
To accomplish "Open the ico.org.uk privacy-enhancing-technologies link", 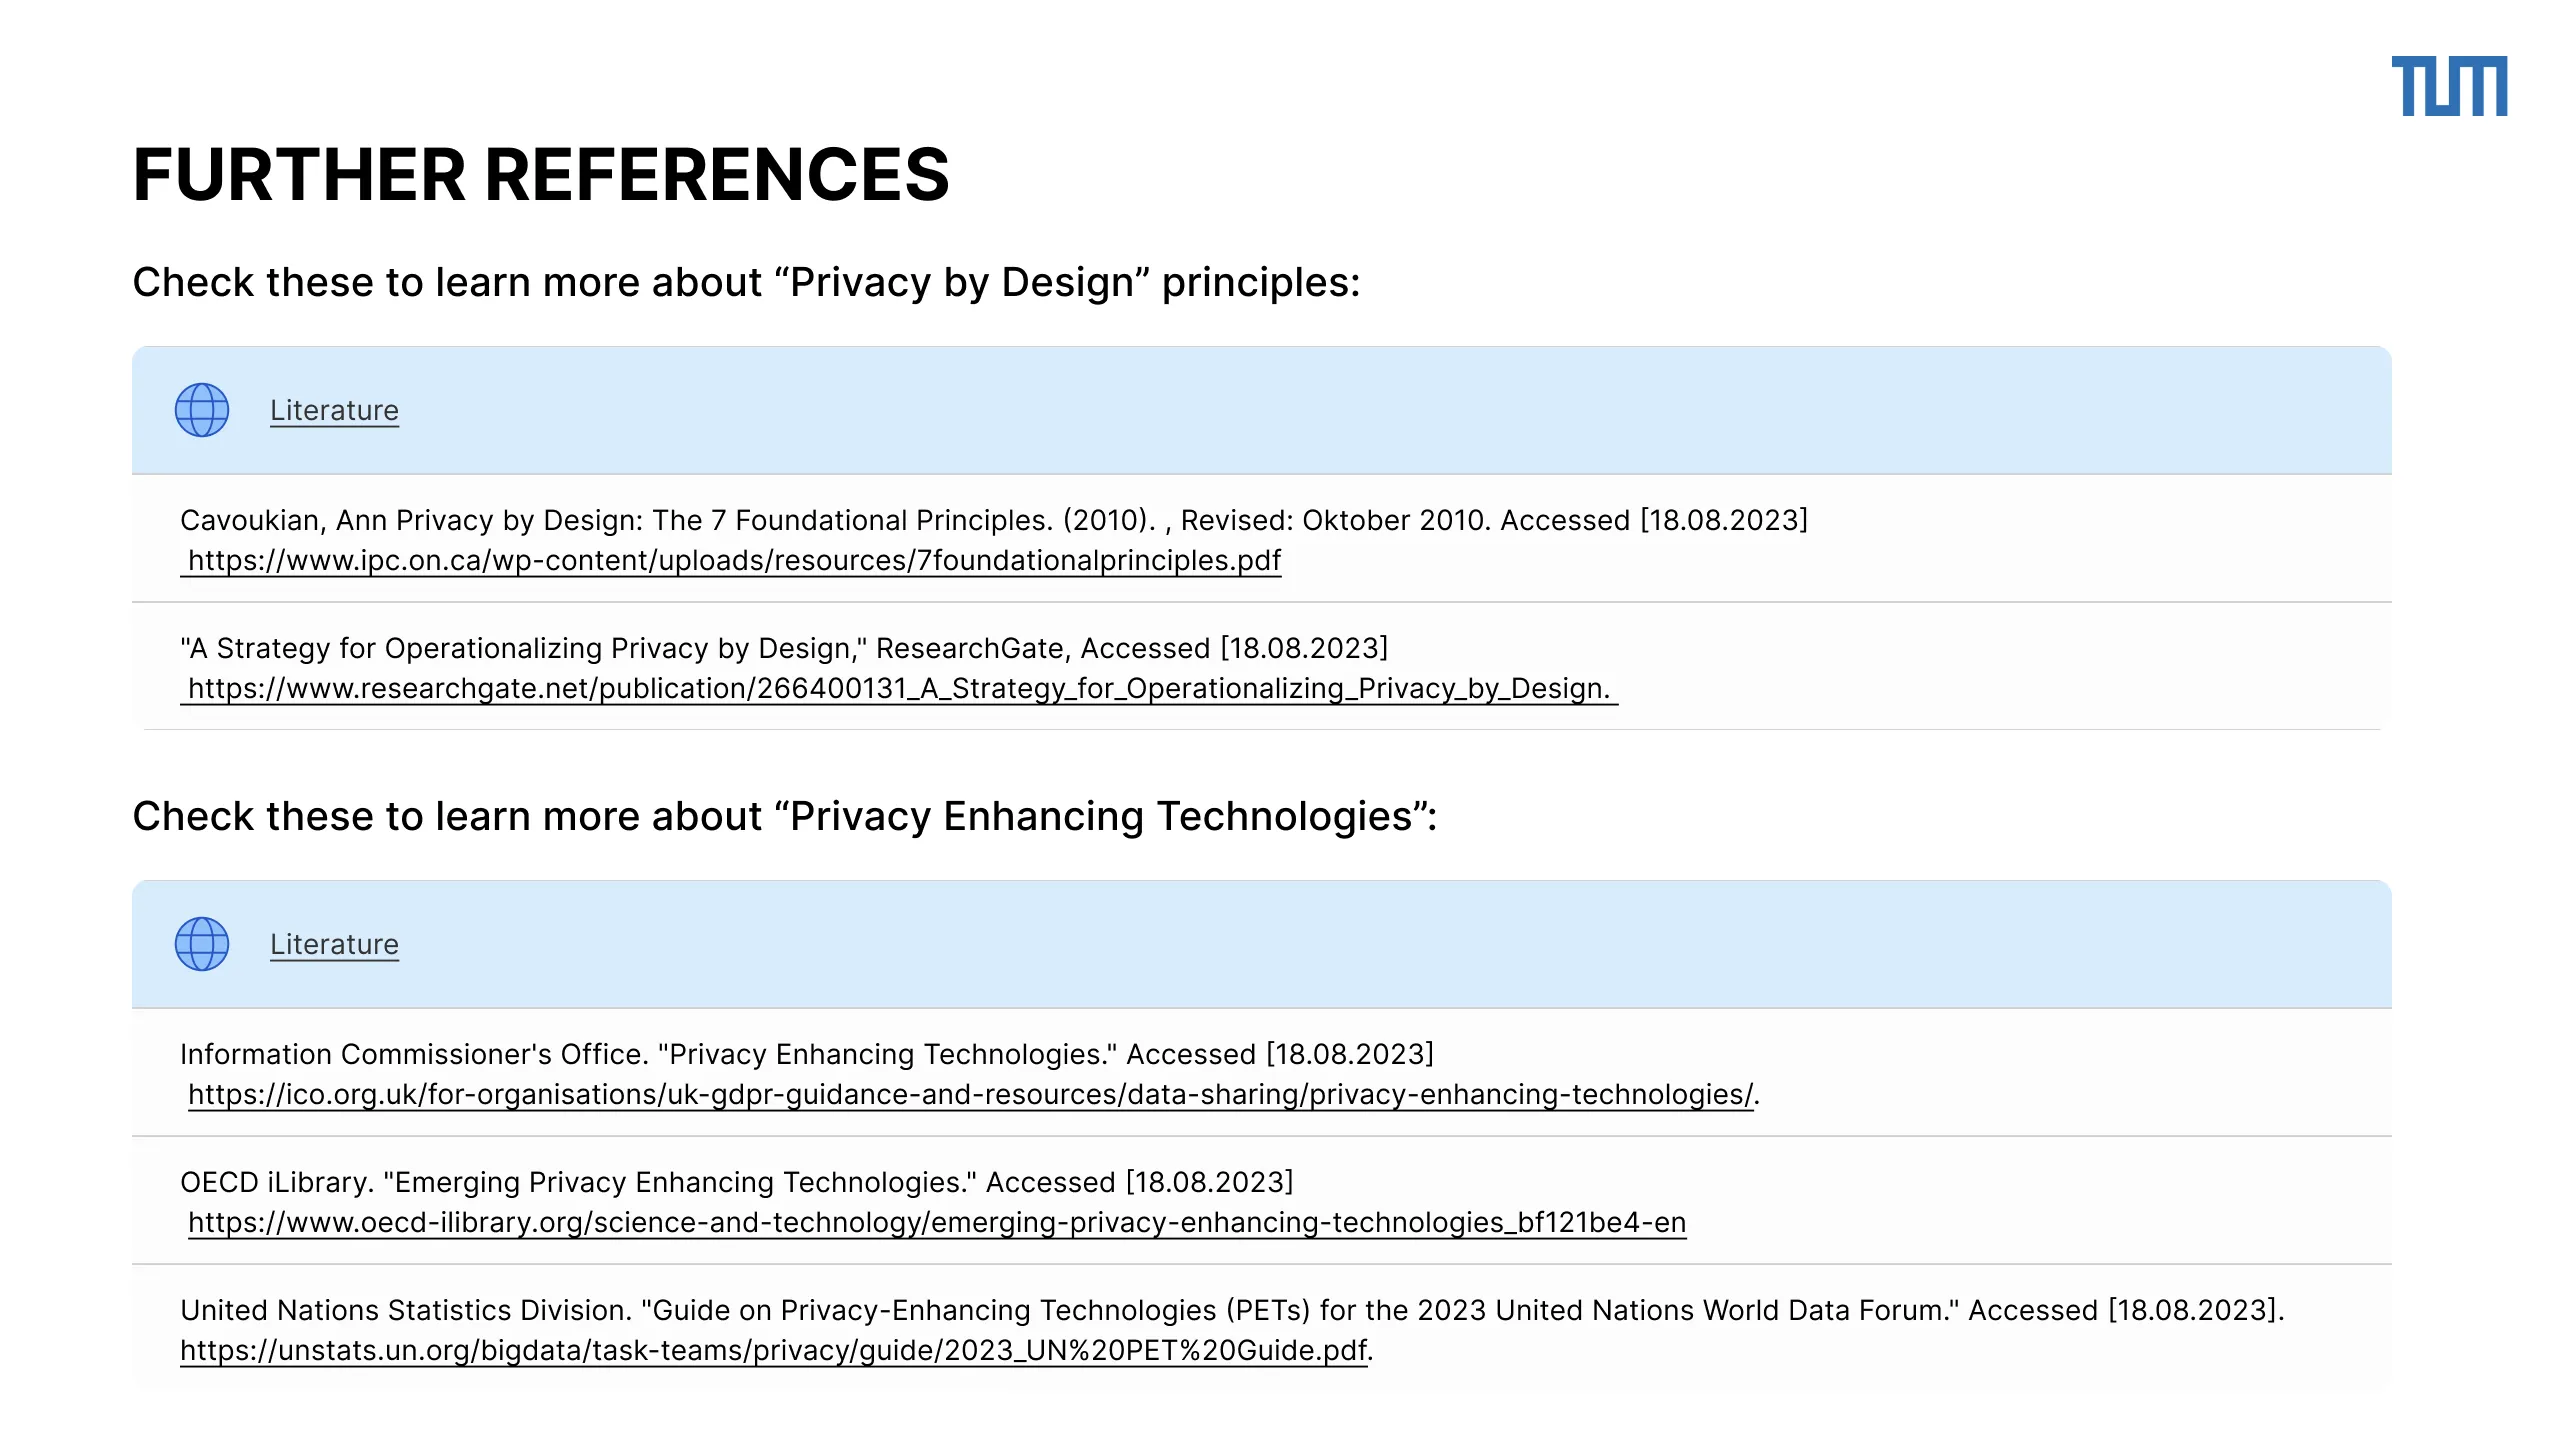I will (x=970, y=1095).
